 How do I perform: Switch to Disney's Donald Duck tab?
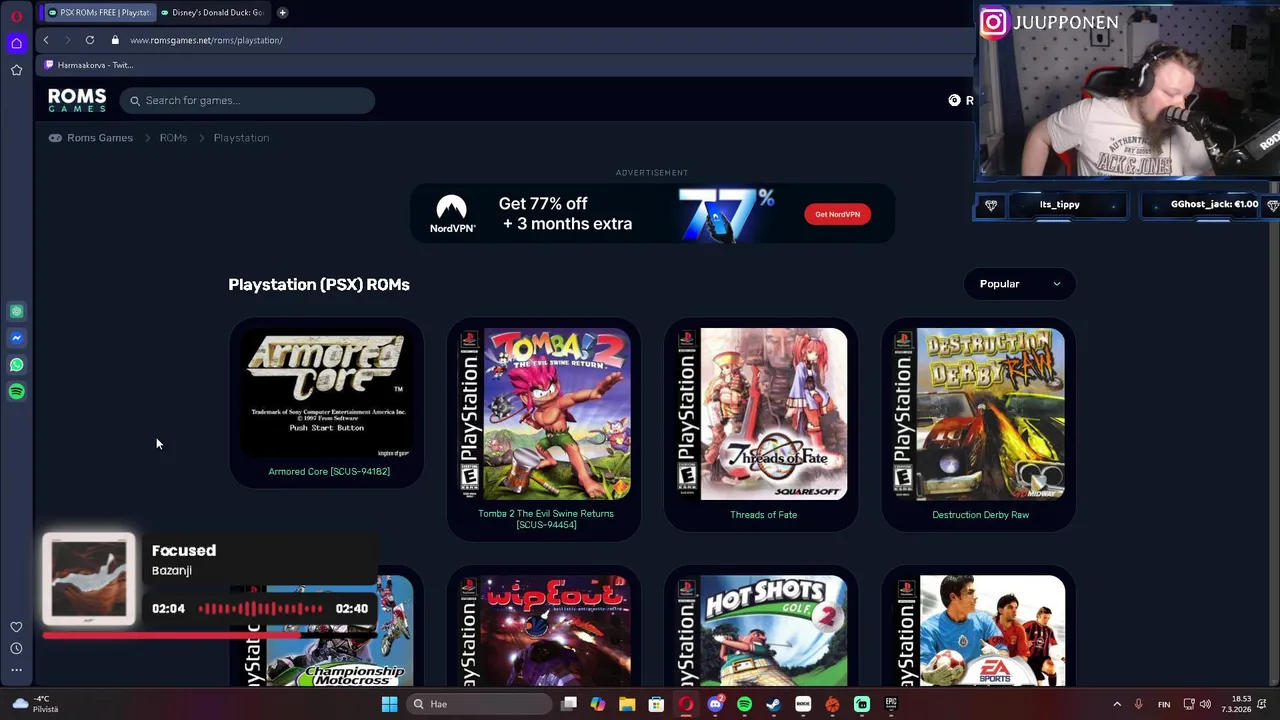[211, 12]
